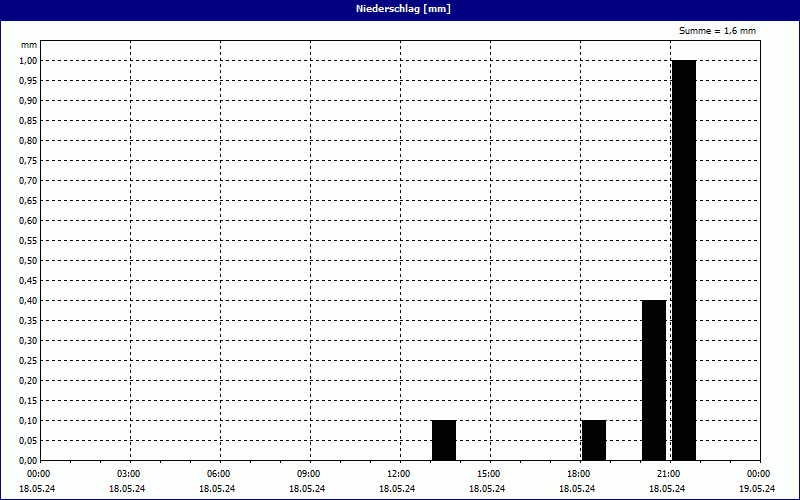Select the 0,10 mm bar after 13:00

444,440
